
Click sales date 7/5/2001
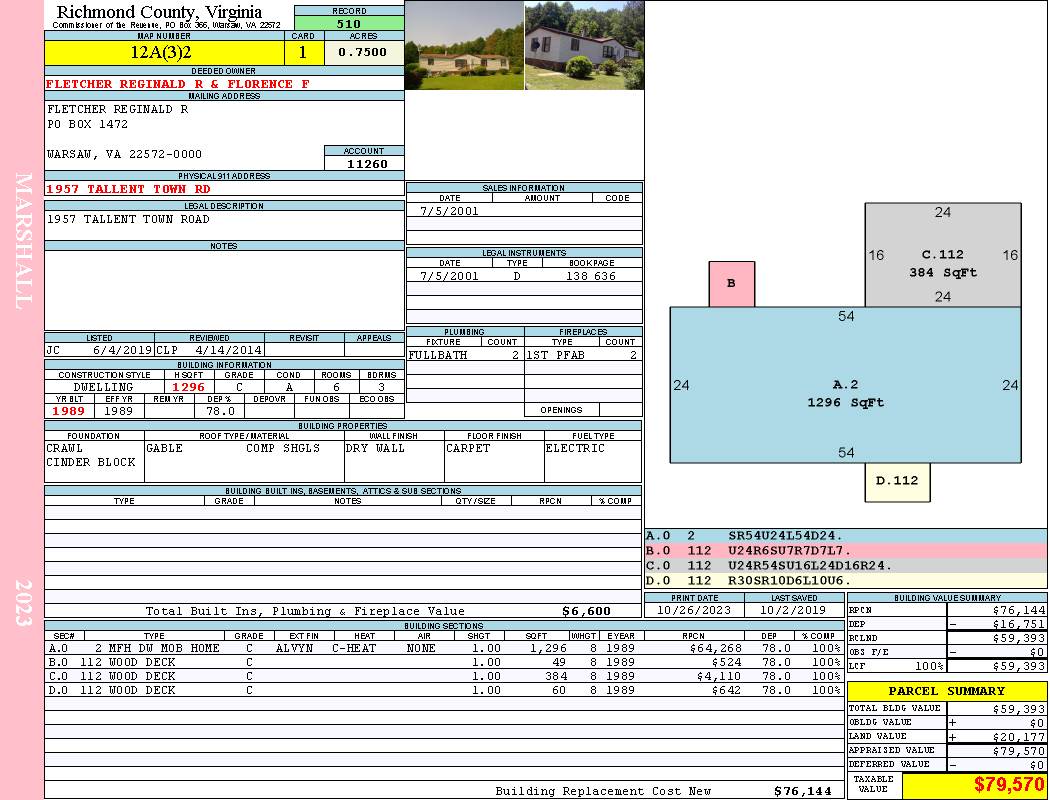point(449,211)
